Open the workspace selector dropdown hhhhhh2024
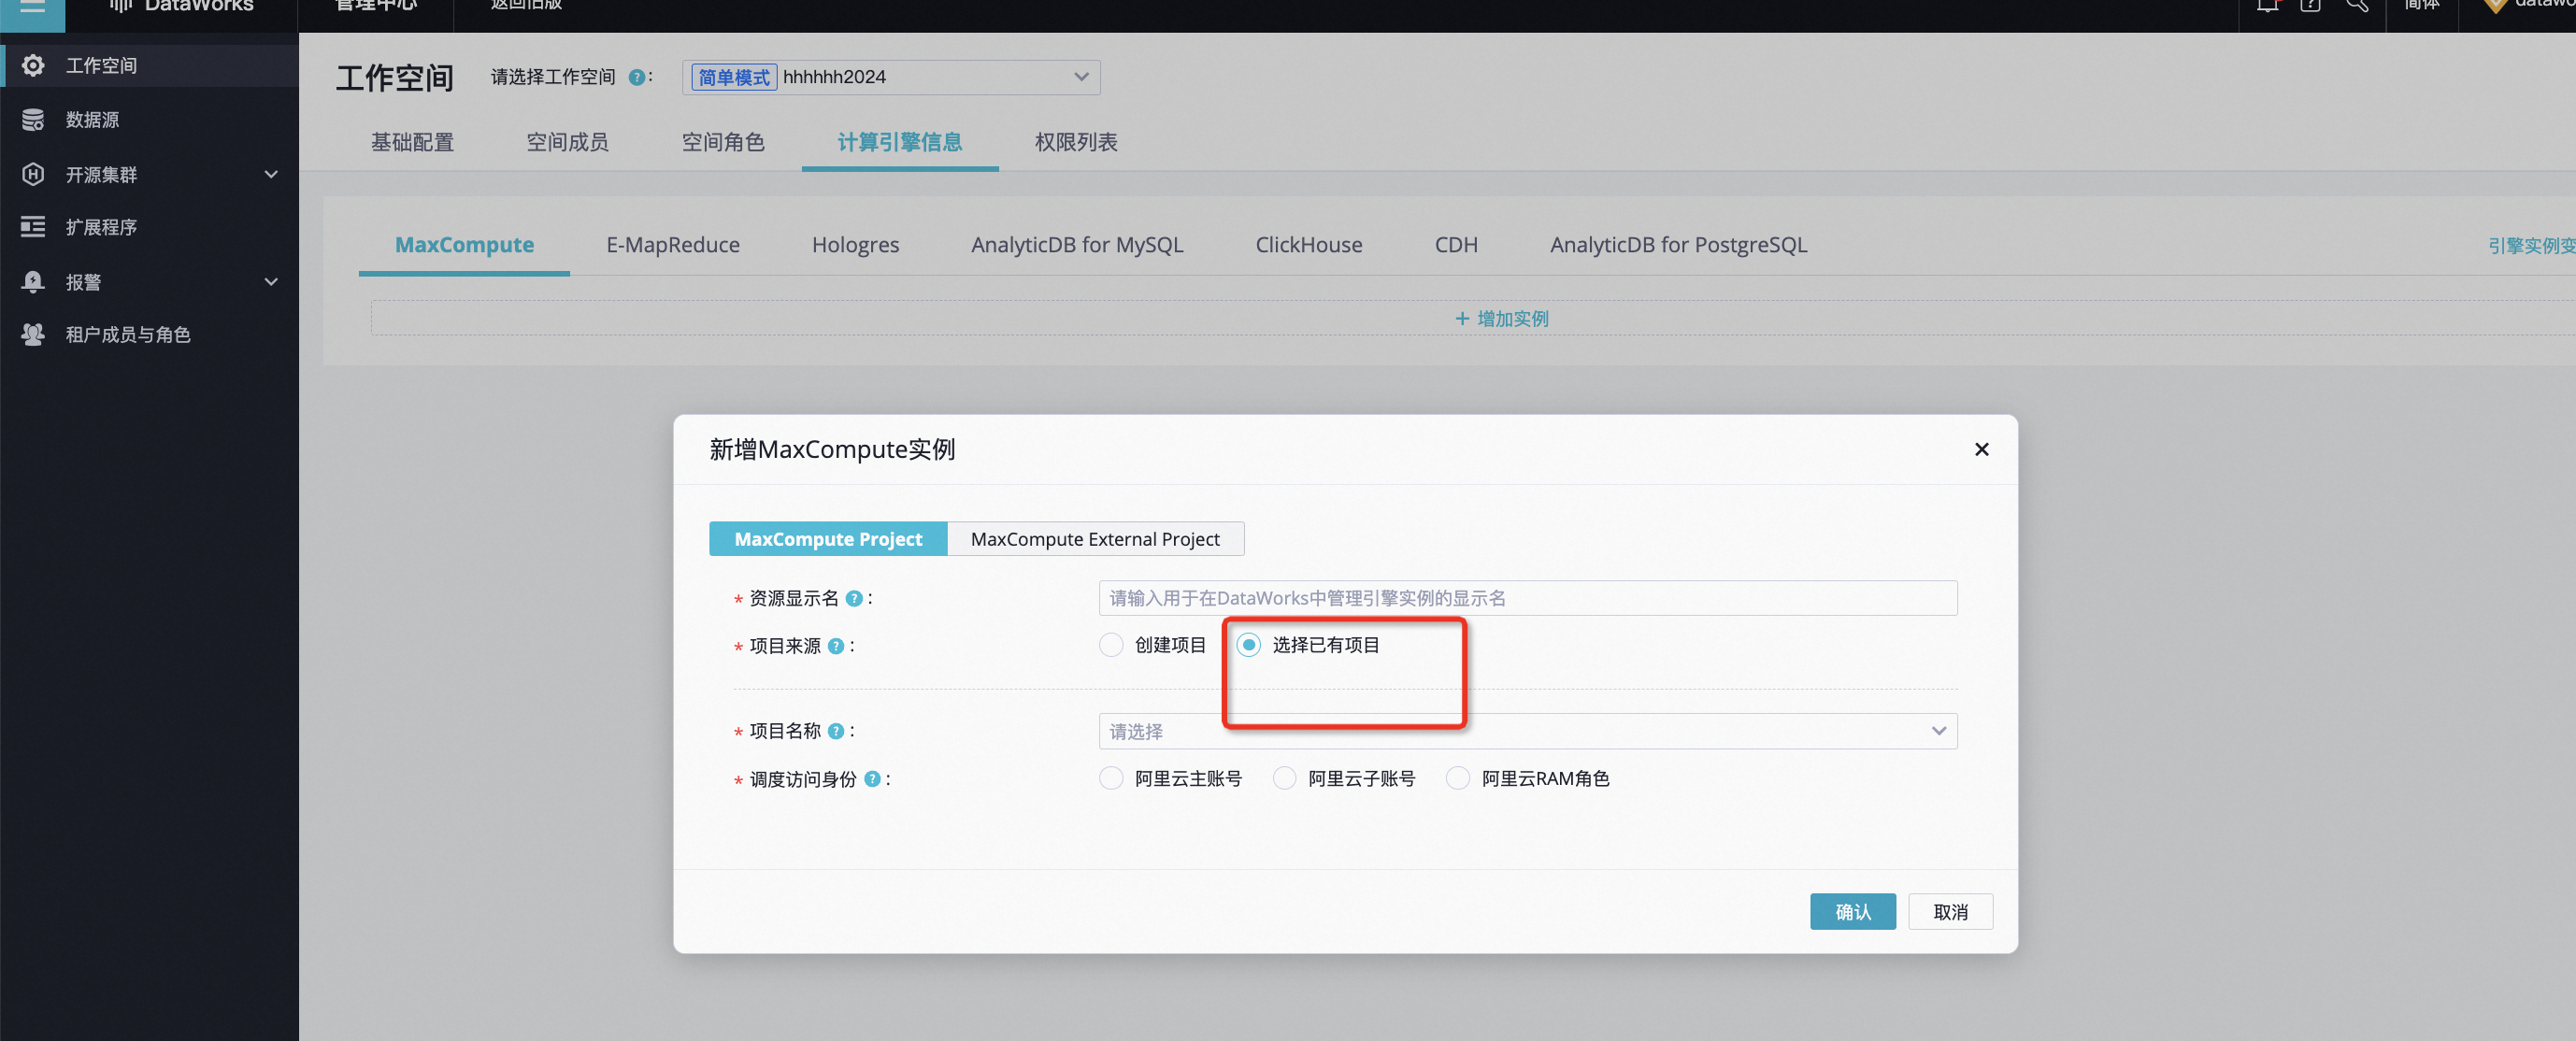The image size is (2576, 1041). coord(891,77)
